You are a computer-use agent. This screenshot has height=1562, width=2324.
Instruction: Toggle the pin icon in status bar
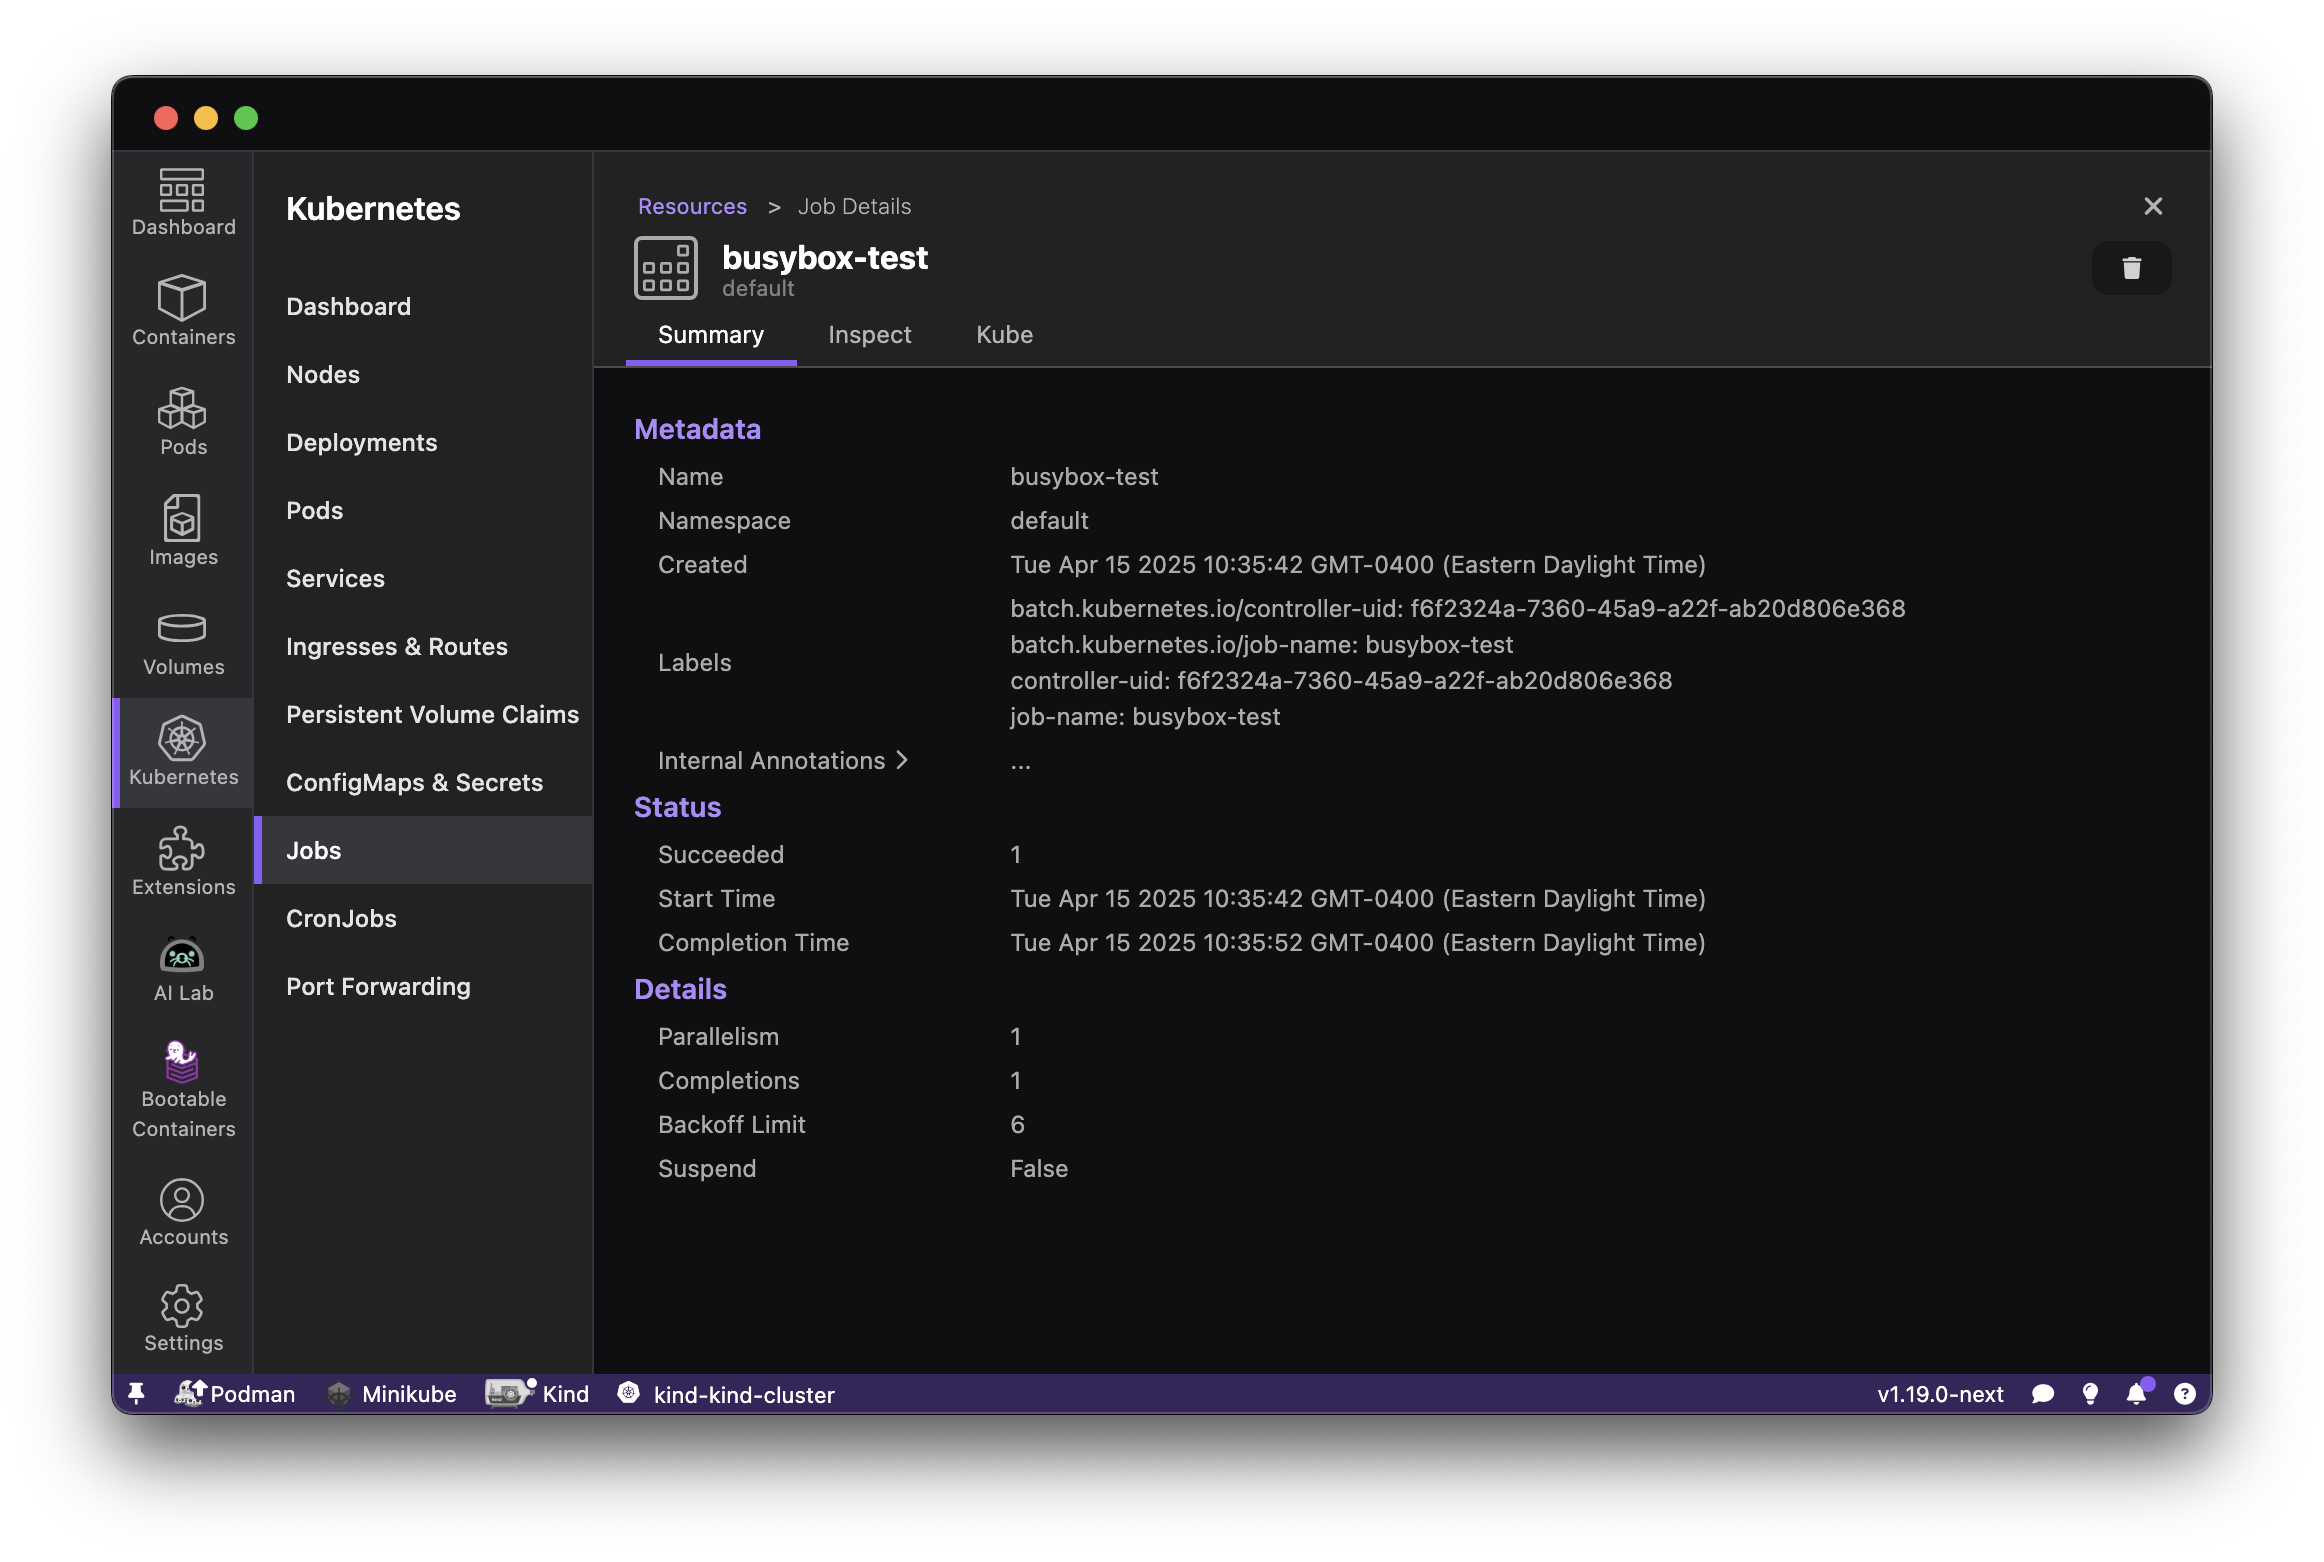(137, 1394)
